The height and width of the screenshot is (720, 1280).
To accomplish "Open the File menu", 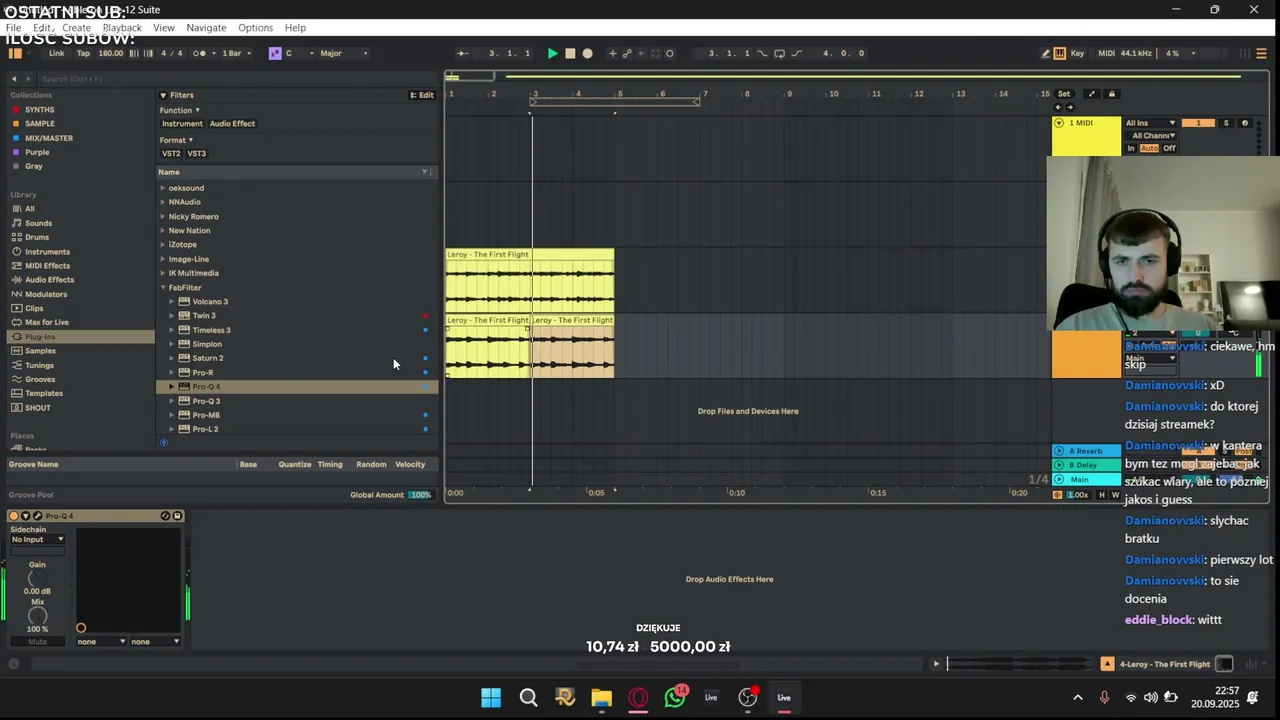I will pos(14,27).
